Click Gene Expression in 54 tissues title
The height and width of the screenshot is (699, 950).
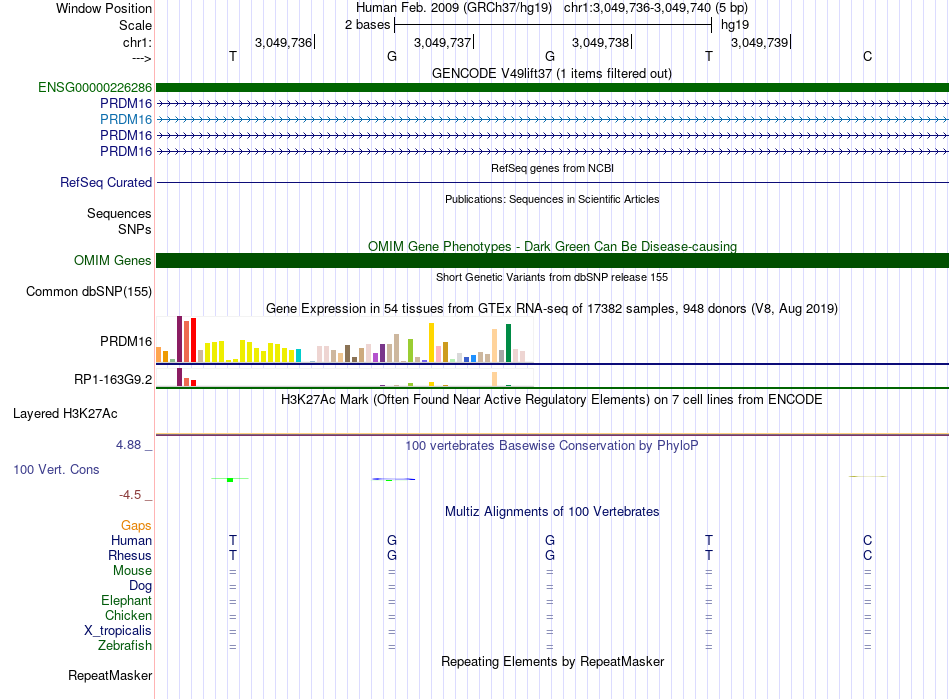click(x=552, y=308)
